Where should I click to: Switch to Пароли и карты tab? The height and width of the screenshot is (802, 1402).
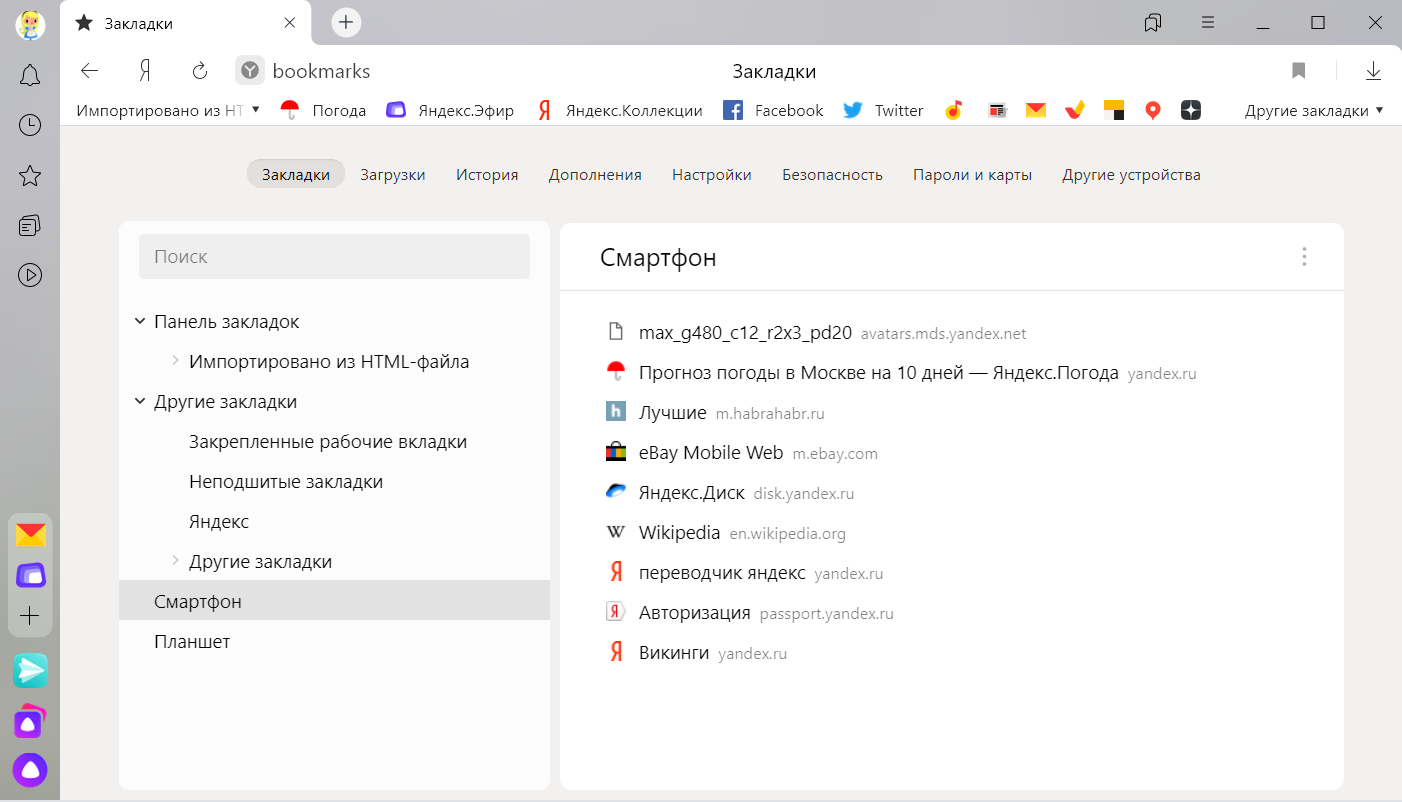972,174
